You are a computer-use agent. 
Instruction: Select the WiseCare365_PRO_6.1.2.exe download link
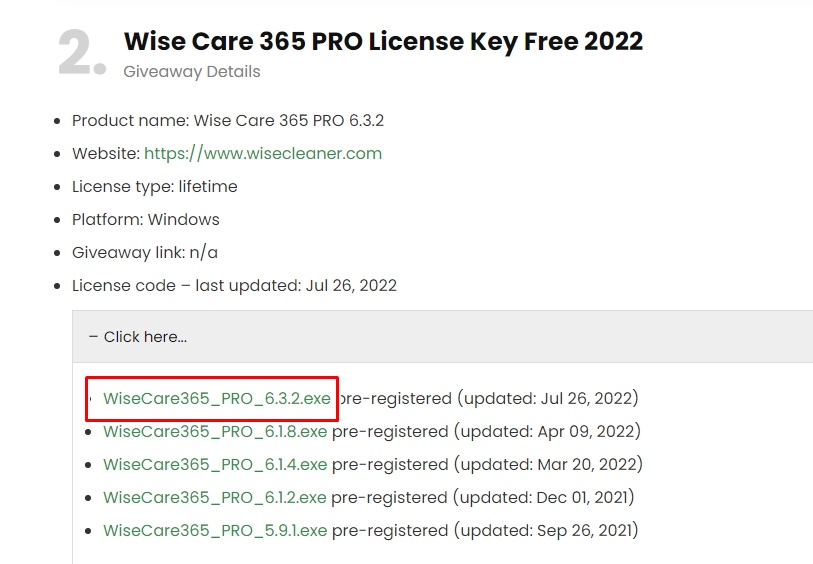(215, 498)
